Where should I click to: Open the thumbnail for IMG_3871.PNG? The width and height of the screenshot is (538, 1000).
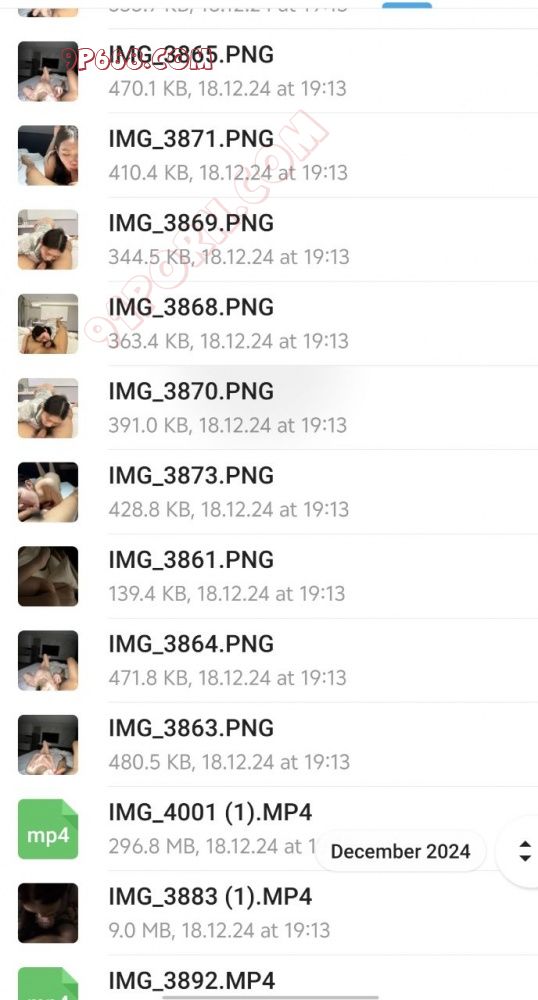pos(48,155)
